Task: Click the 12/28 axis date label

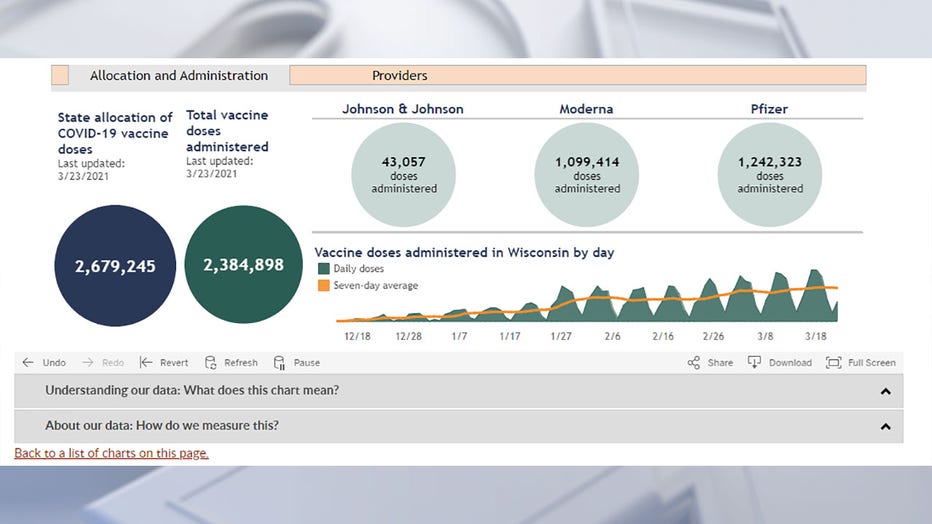Action: [x=408, y=336]
